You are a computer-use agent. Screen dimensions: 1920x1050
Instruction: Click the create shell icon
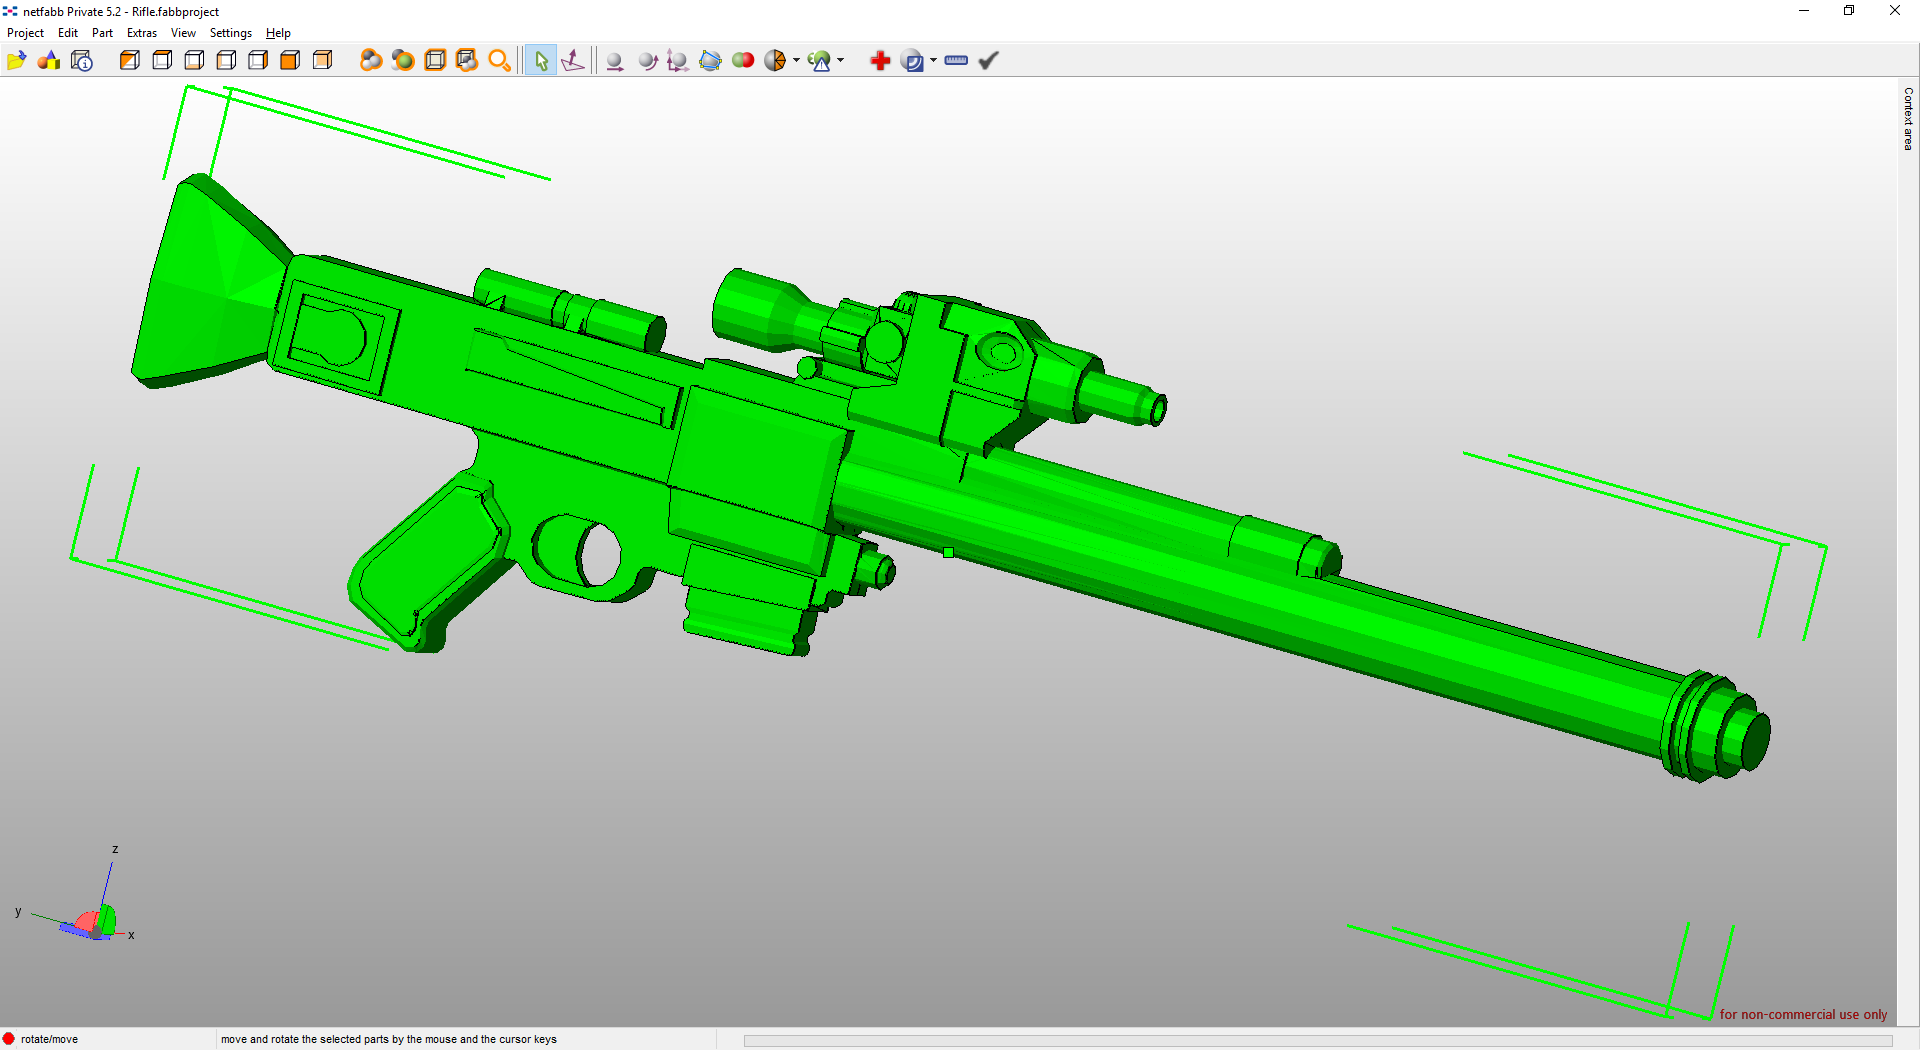912,61
